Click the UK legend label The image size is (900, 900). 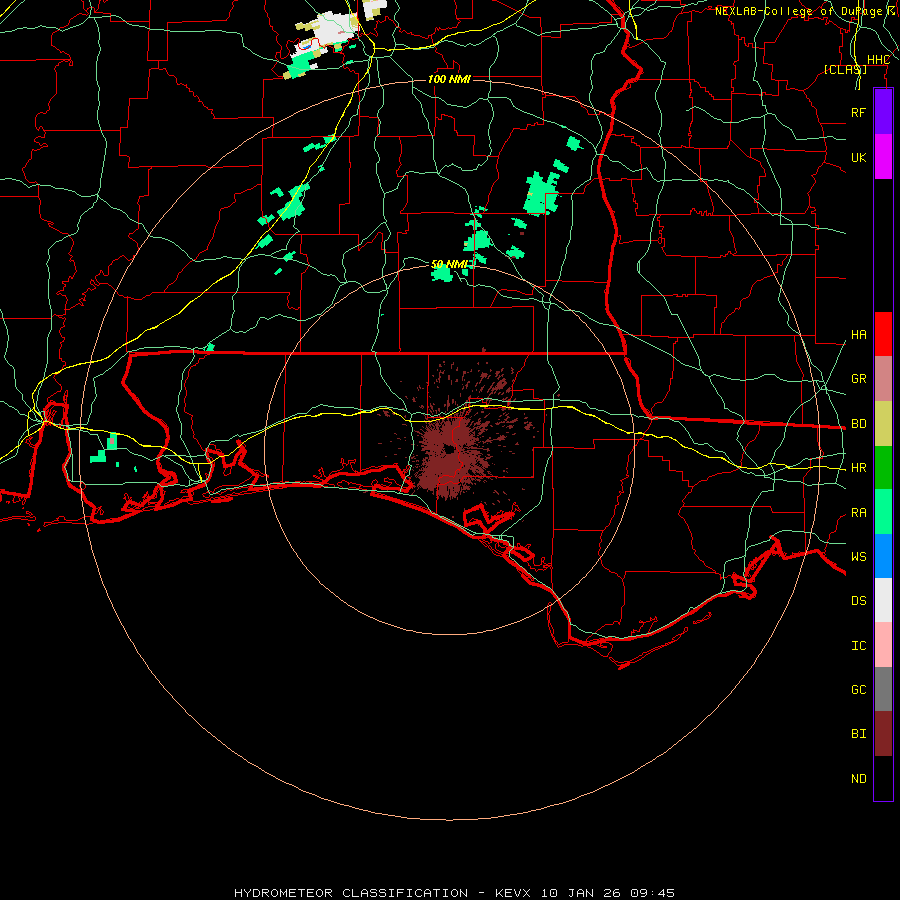click(858, 157)
